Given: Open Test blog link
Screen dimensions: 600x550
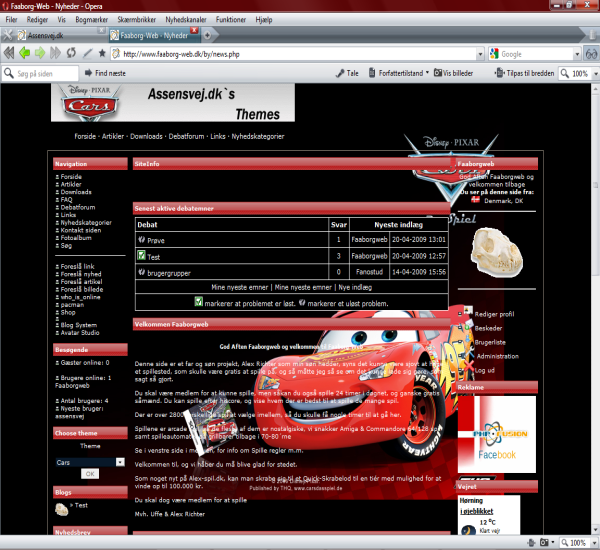Looking at the screenshot, I should pyautogui.click(x=81, y=505).
